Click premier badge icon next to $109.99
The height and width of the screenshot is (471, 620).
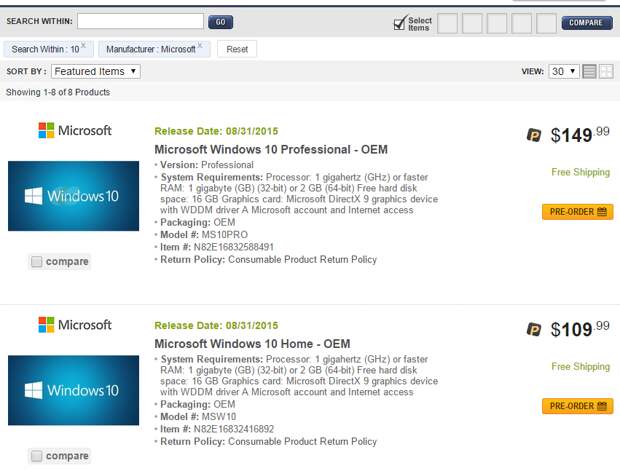(x=534, y=329)
